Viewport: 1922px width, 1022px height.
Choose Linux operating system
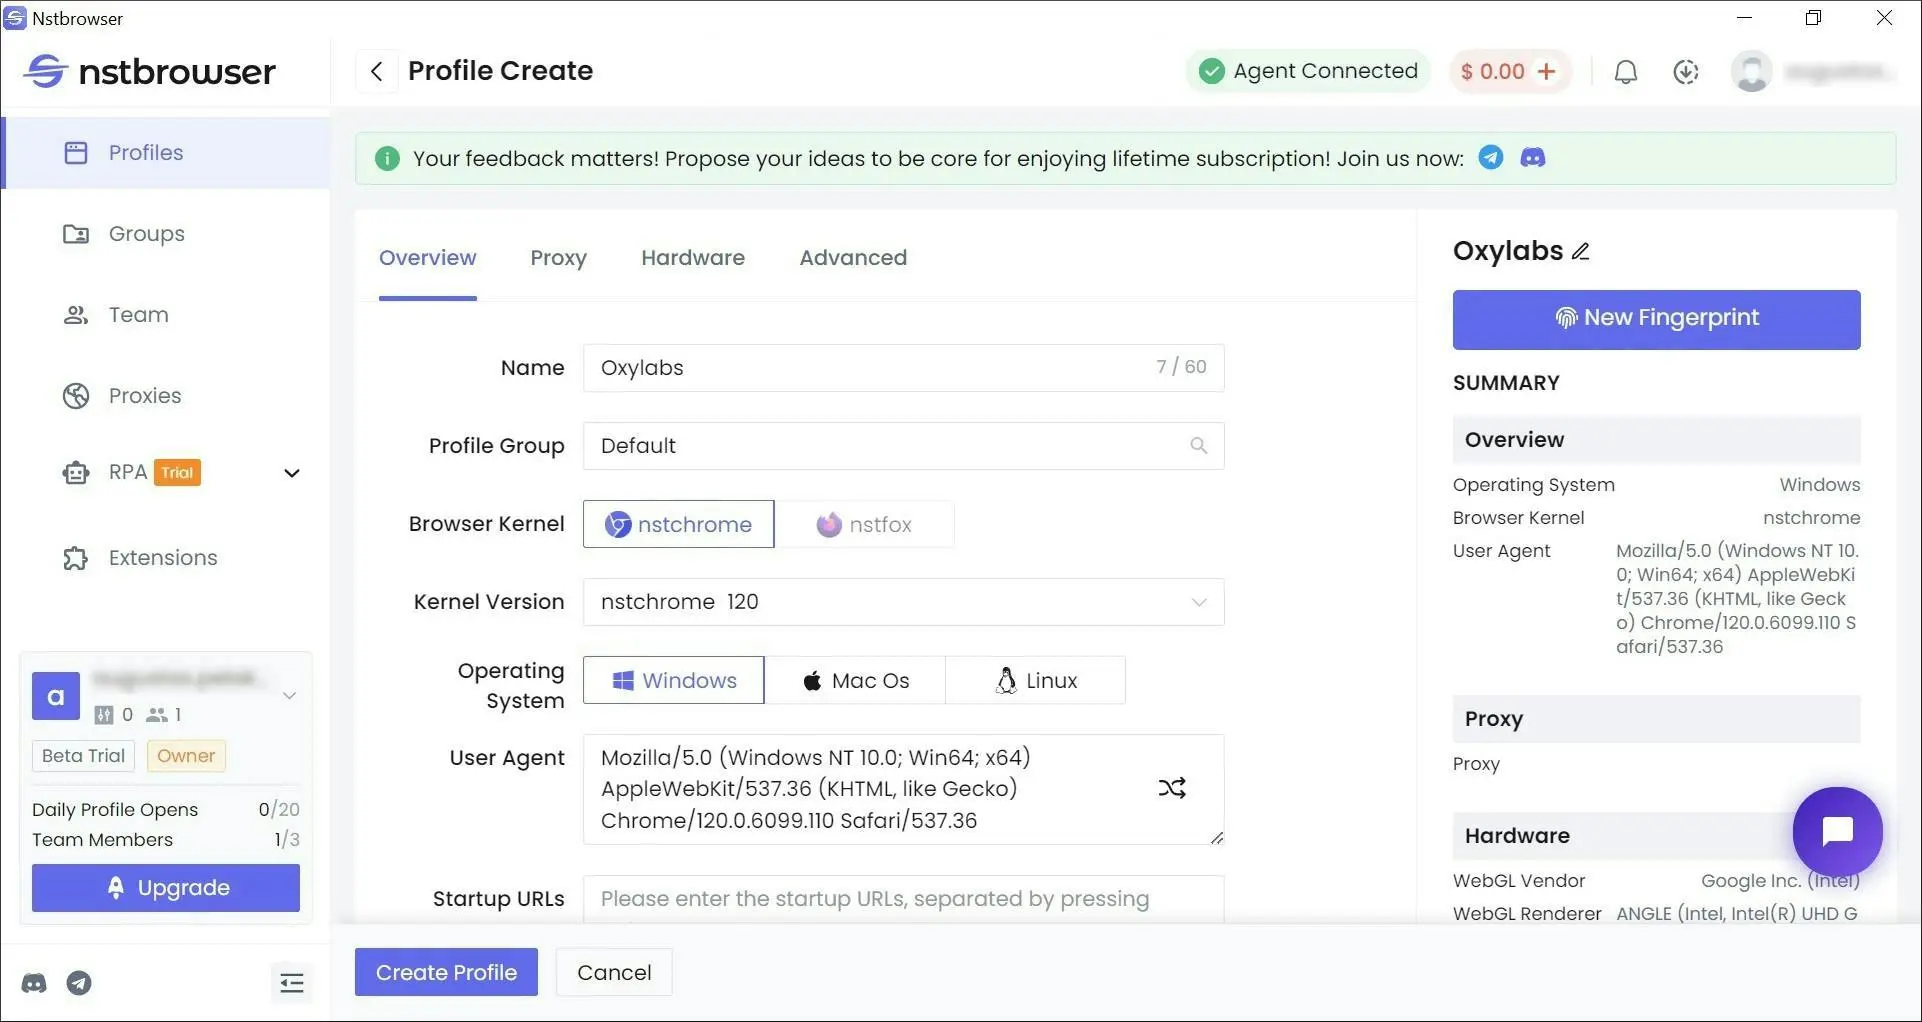pyautogui.click(x=1035, y=681)
